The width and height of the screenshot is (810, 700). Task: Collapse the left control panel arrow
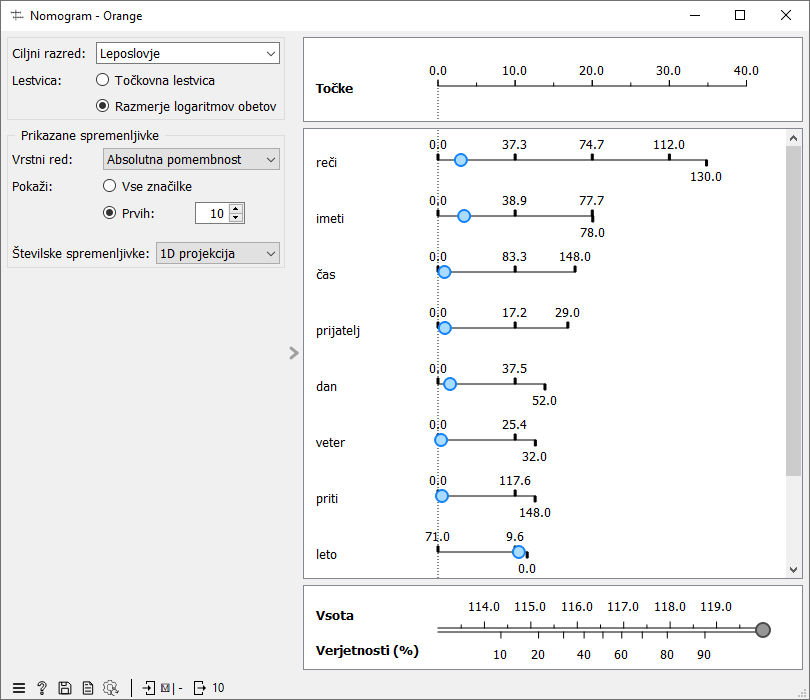point(293,353)
